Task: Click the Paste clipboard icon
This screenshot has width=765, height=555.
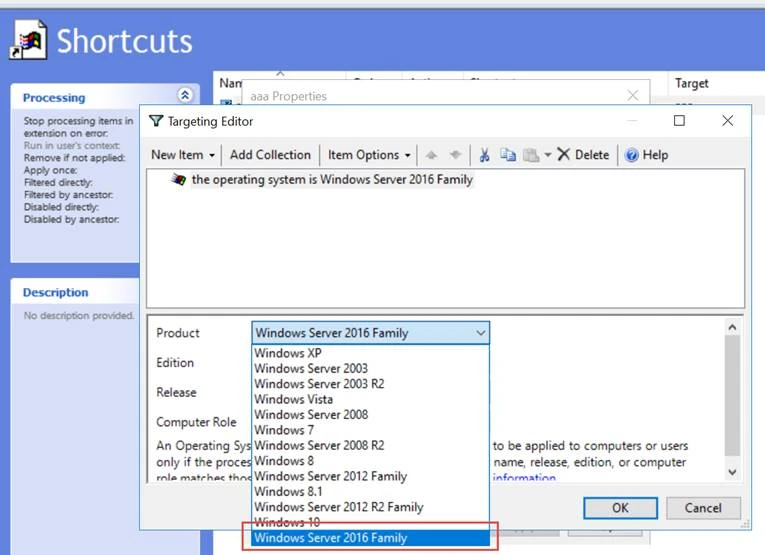Action: 530,155
